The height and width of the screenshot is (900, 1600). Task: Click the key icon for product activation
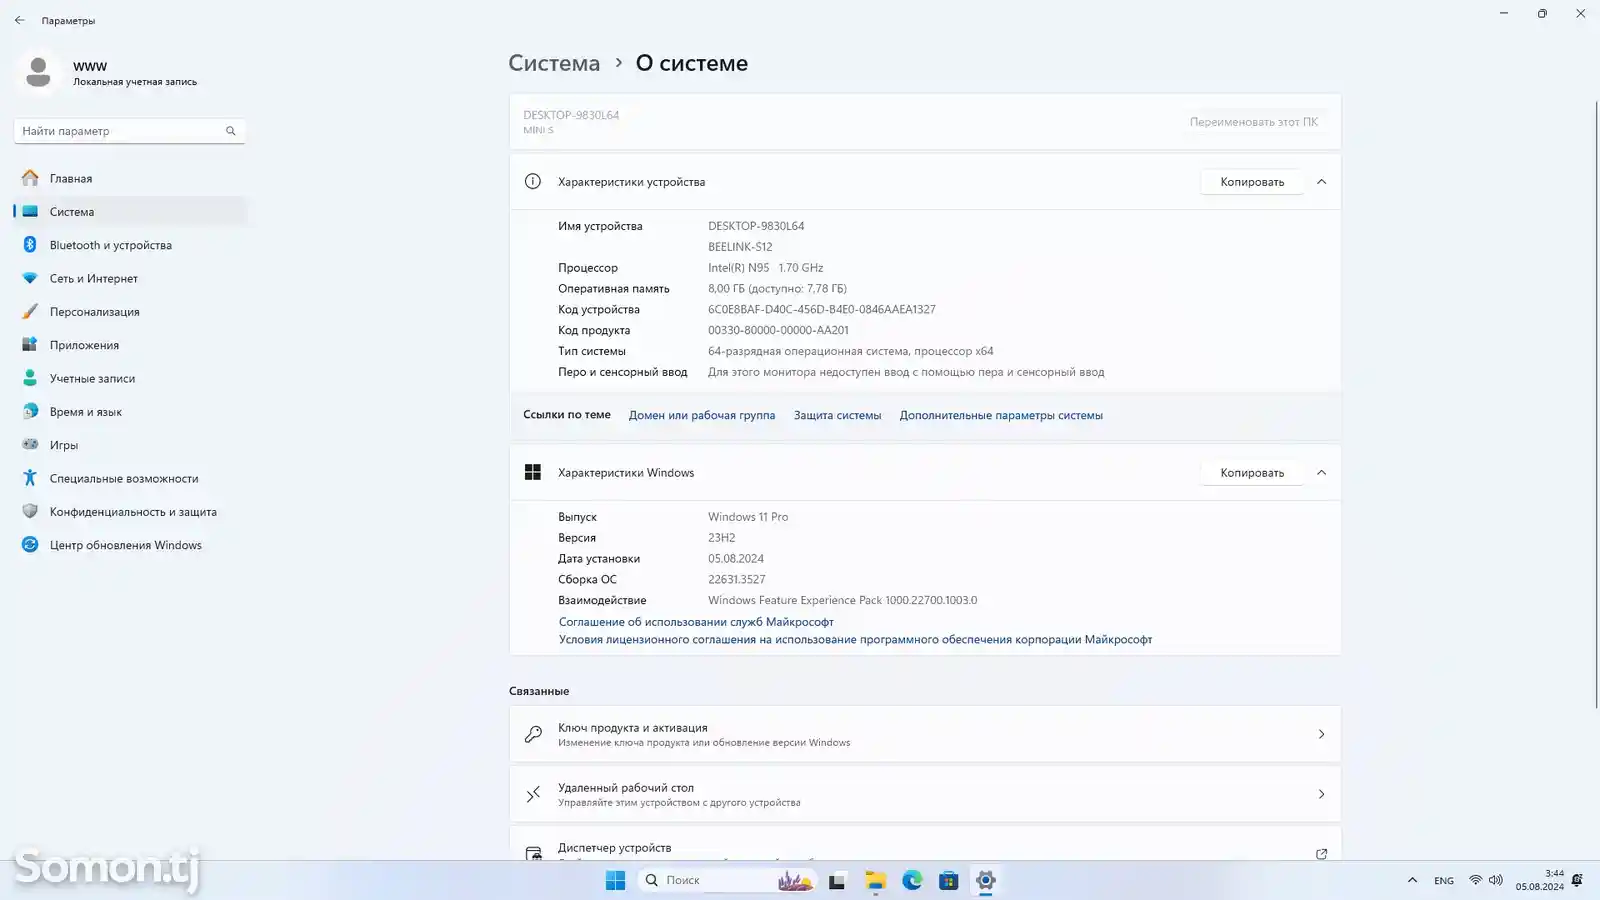[x=533, y=734]
